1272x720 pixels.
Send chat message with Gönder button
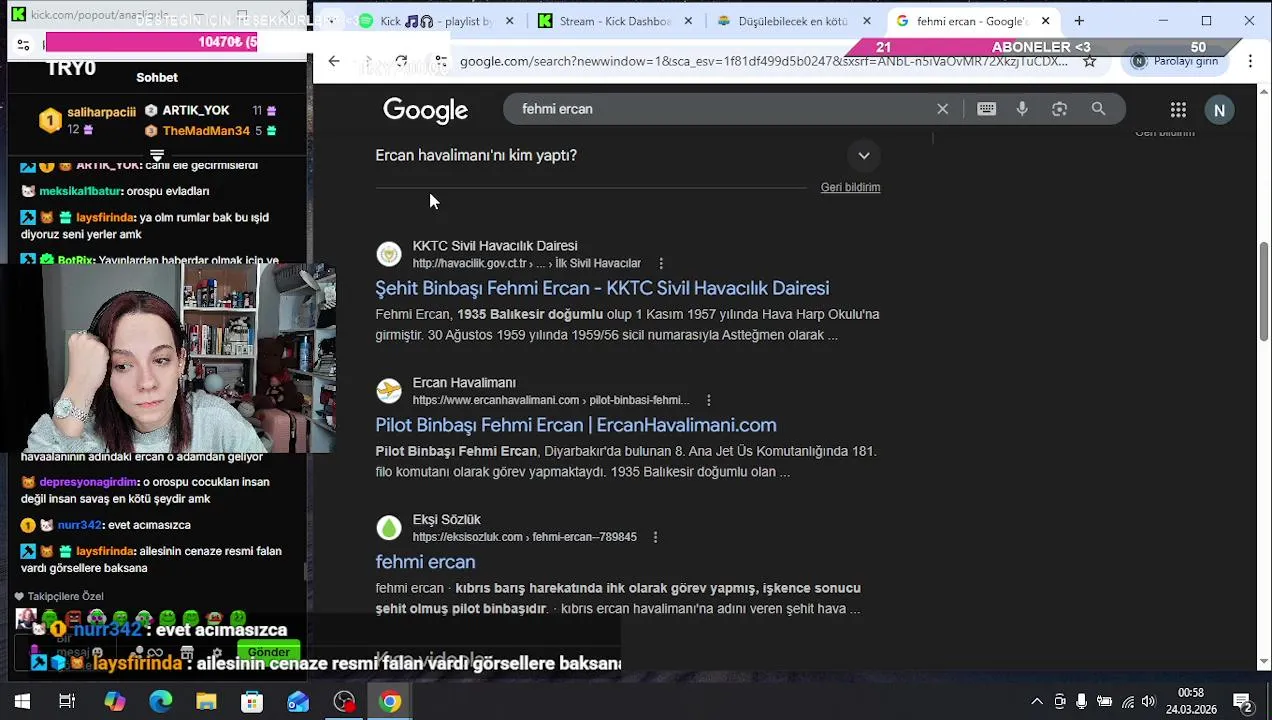[x=269, y=652]
